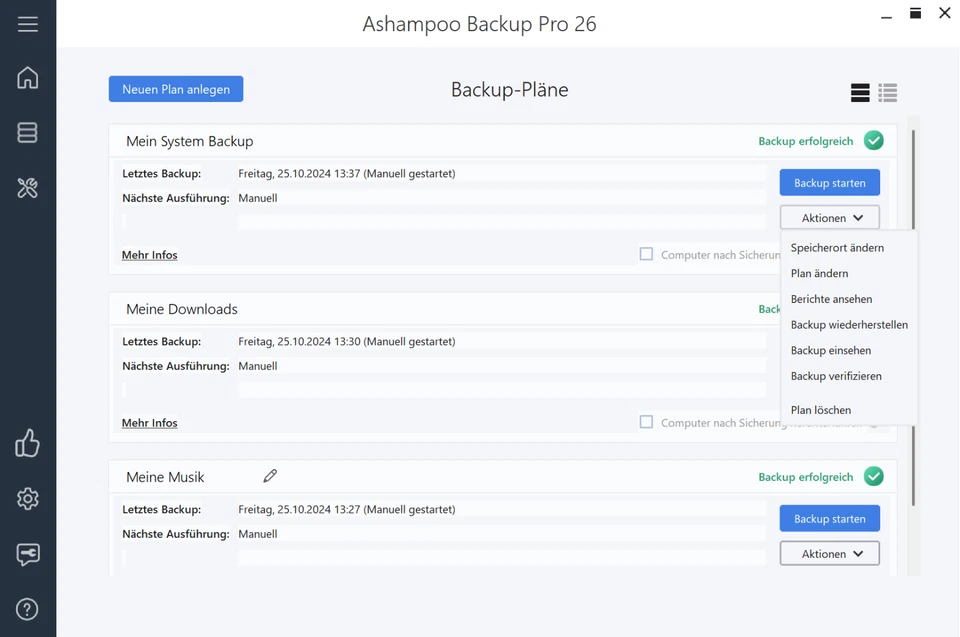
Task: Click the Neuen Plan anlegen button
Action: (175, 88)
